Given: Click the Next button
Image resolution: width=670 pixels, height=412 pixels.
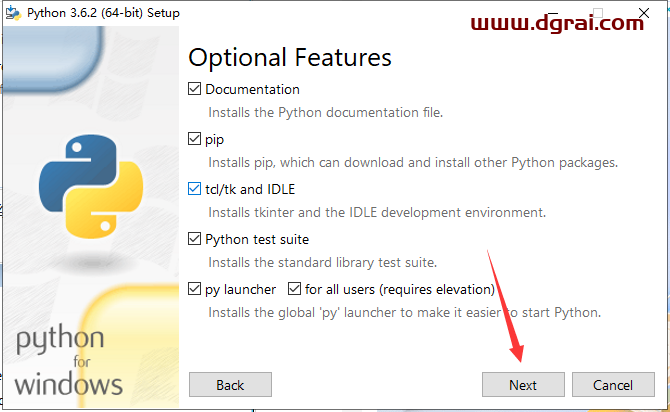Looking at the screenshot, I should [523, 385].
